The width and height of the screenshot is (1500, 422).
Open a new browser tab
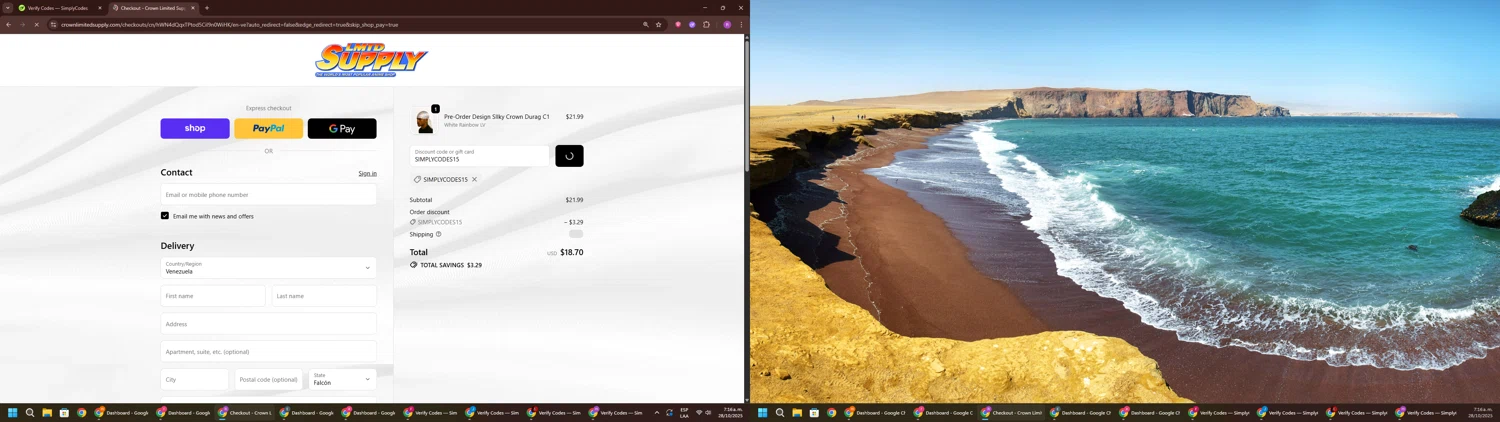click(207, 8)
